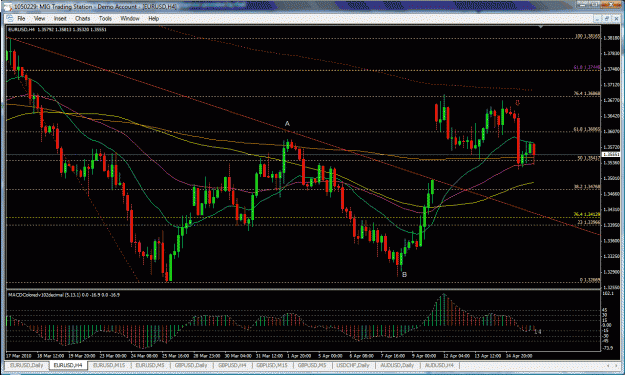Open the View menu
The height and width of the screenshot is (375, 625).
tap(39, 18)
